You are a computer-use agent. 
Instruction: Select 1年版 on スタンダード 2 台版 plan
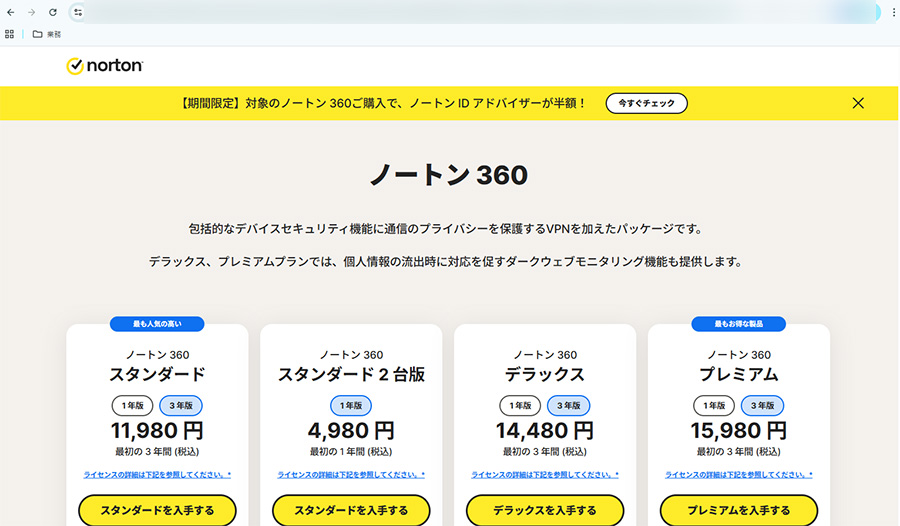click(351, 405)
